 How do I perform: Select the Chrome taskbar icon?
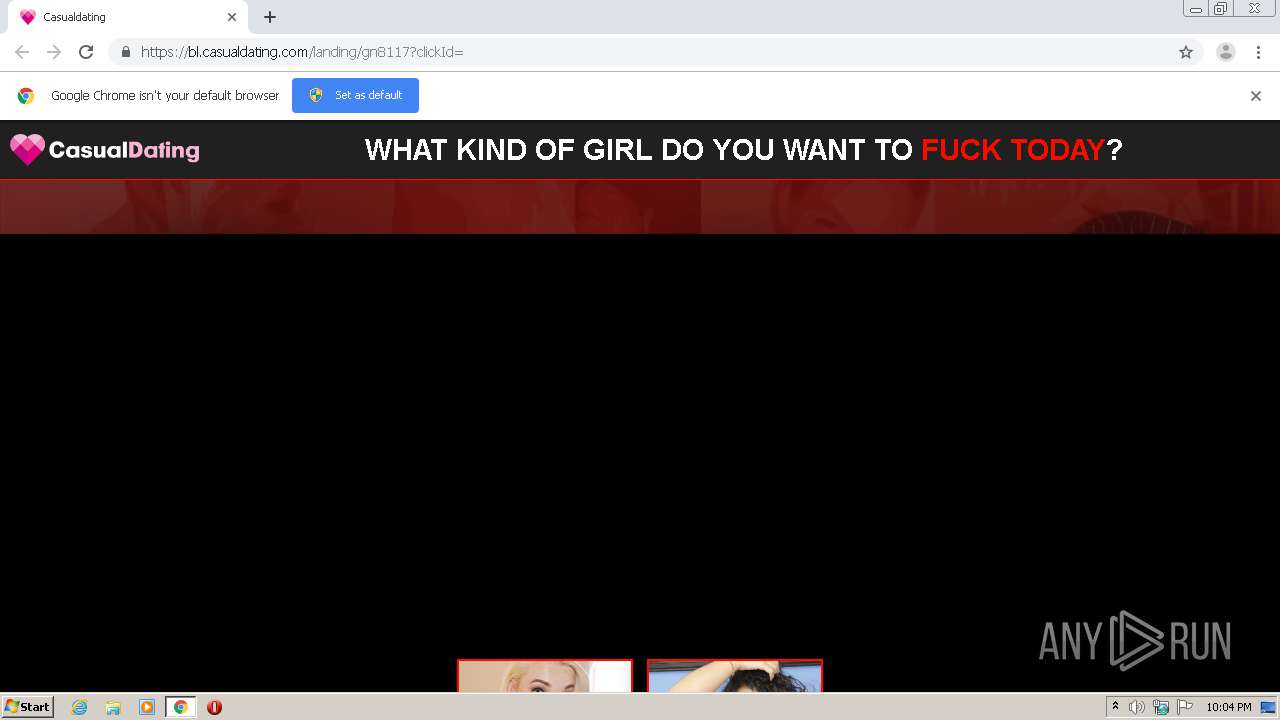pos(180,707)
